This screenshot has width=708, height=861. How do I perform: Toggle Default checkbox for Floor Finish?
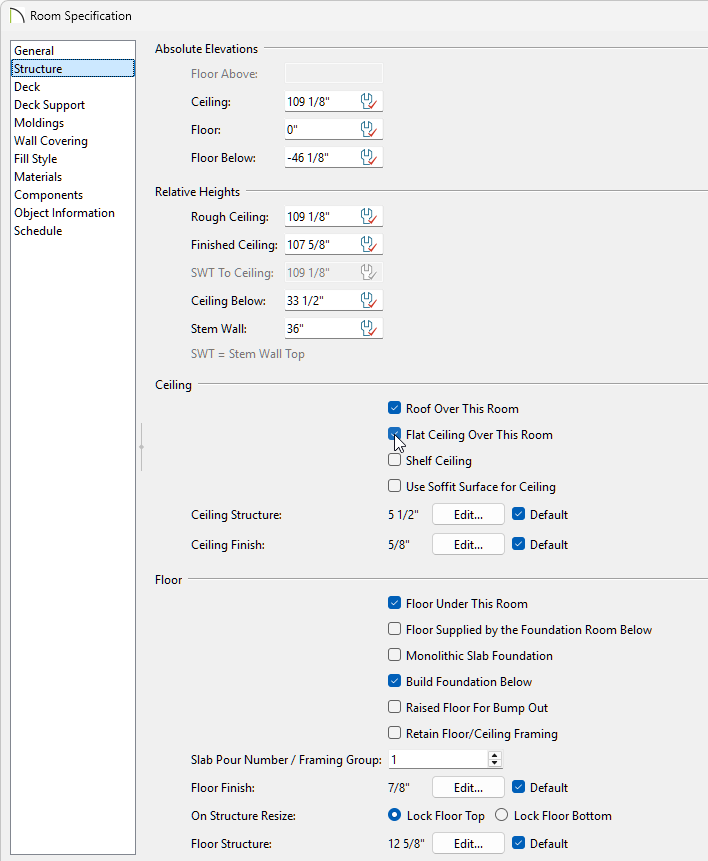pos(519,787)
